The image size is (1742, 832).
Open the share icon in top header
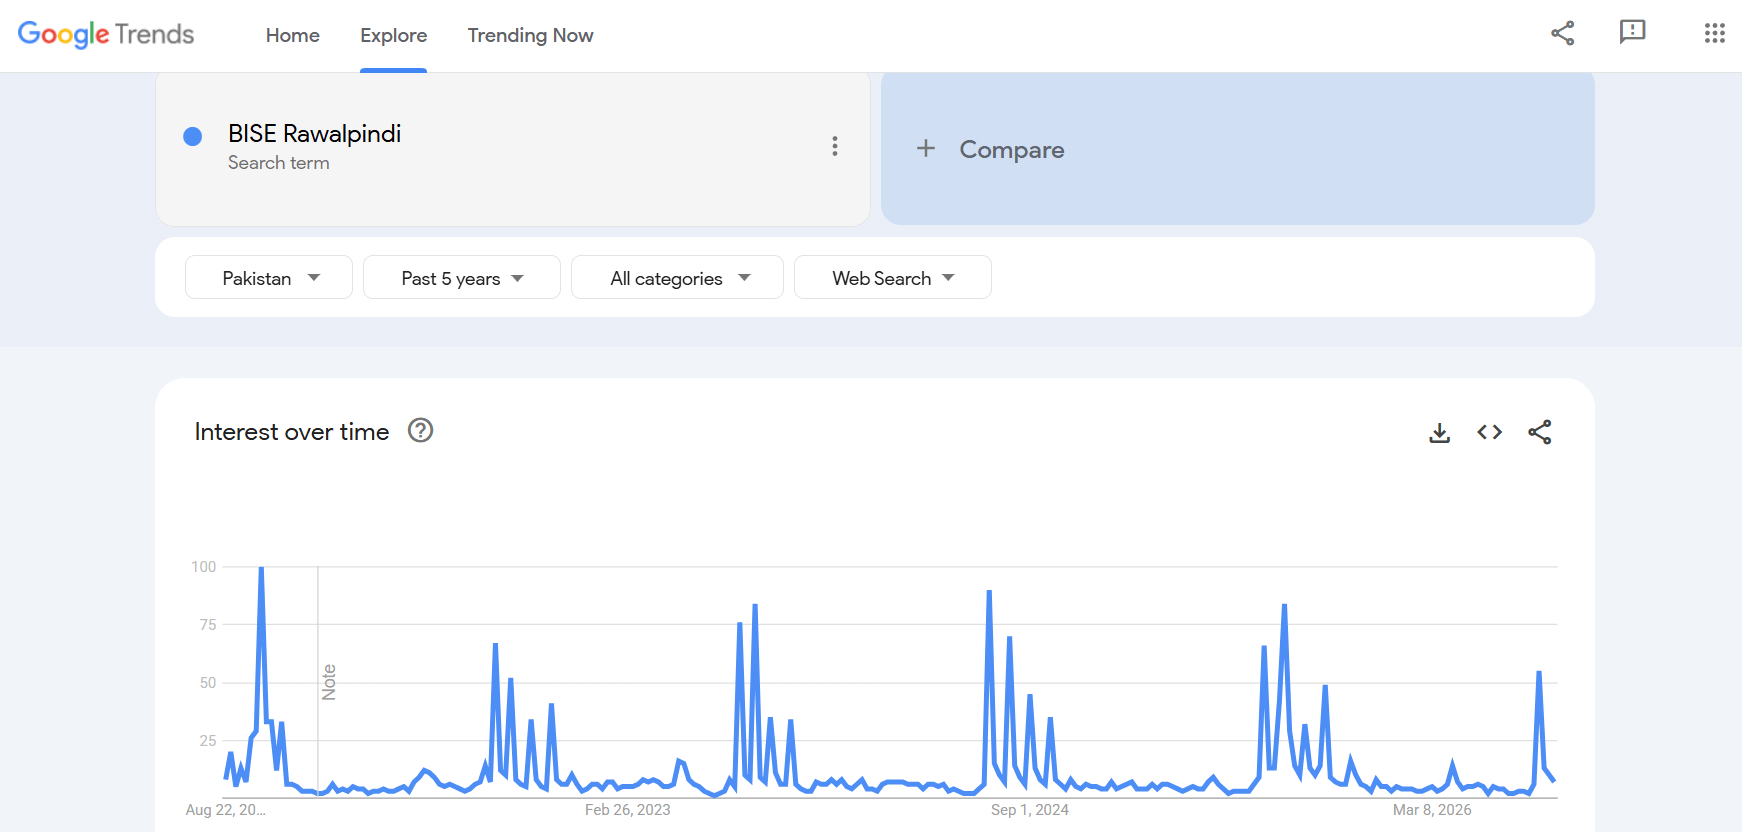click(x=1562, y=33)
